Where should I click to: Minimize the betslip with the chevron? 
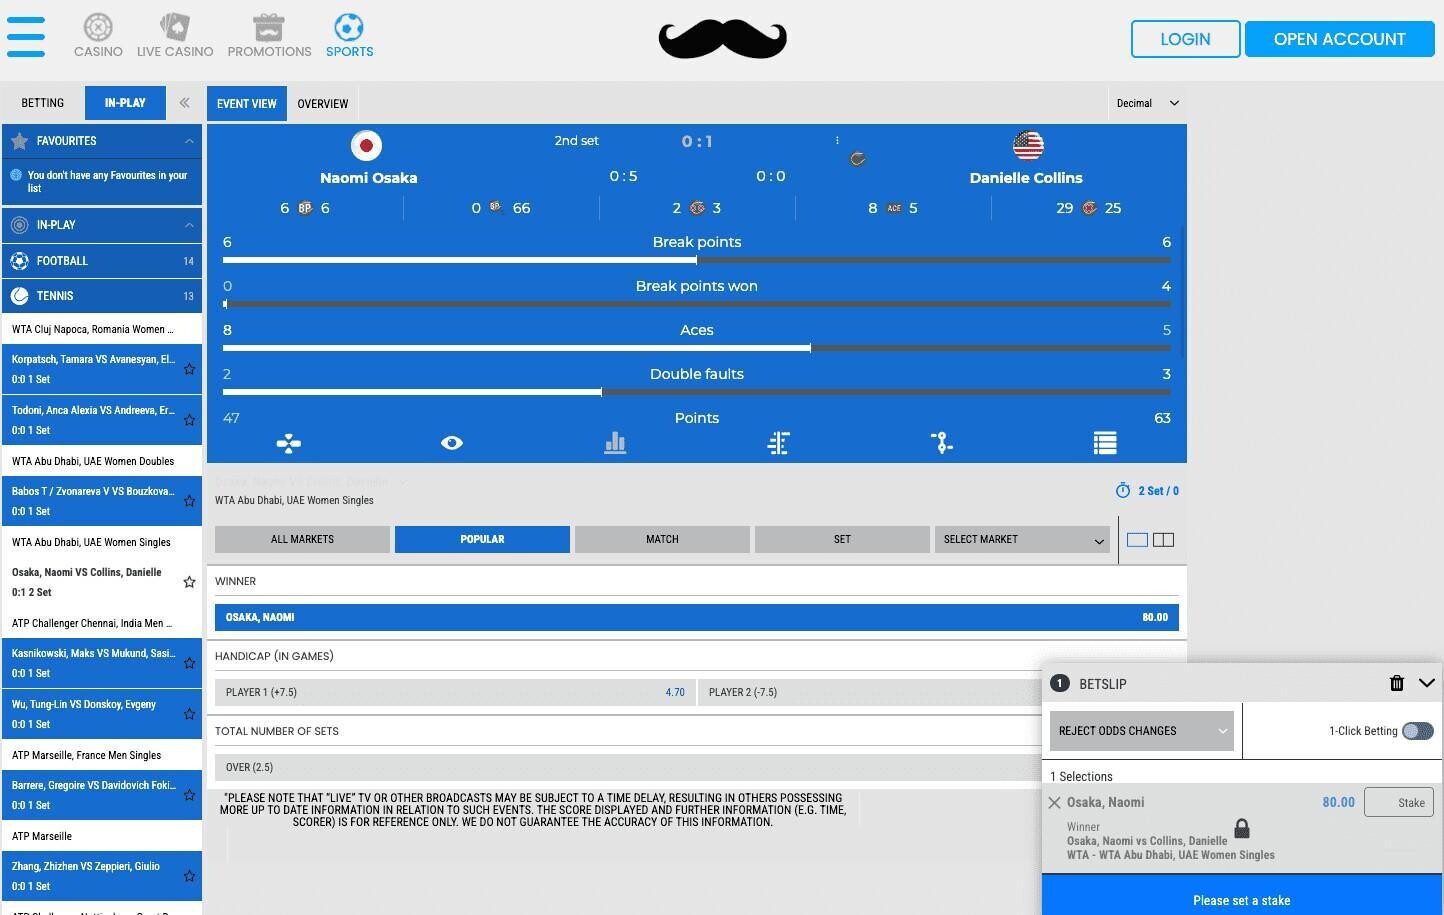pyautogui.click(x=1427, y=683)
